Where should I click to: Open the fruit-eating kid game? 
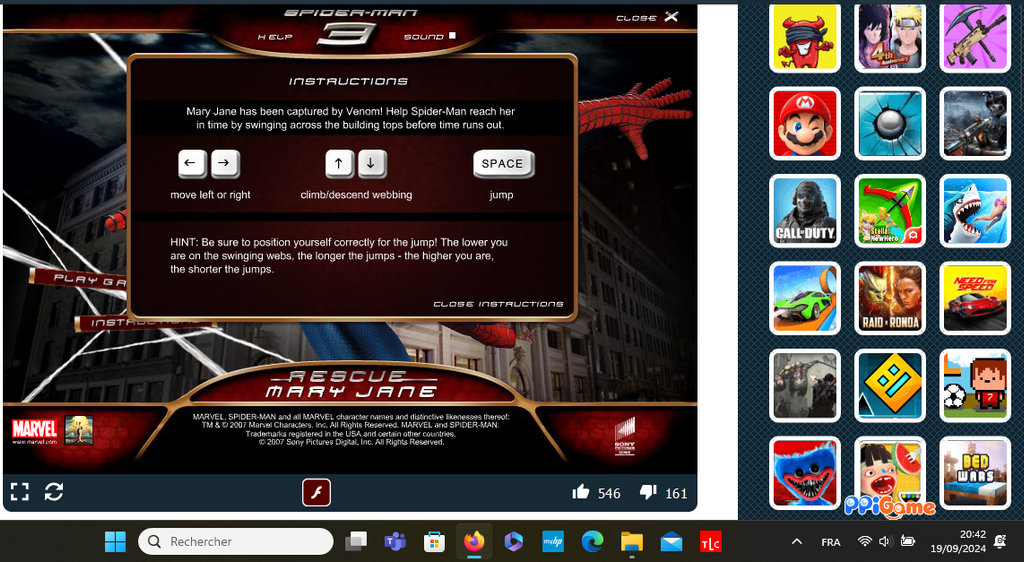pyautogui.click(x=890, y=473)
